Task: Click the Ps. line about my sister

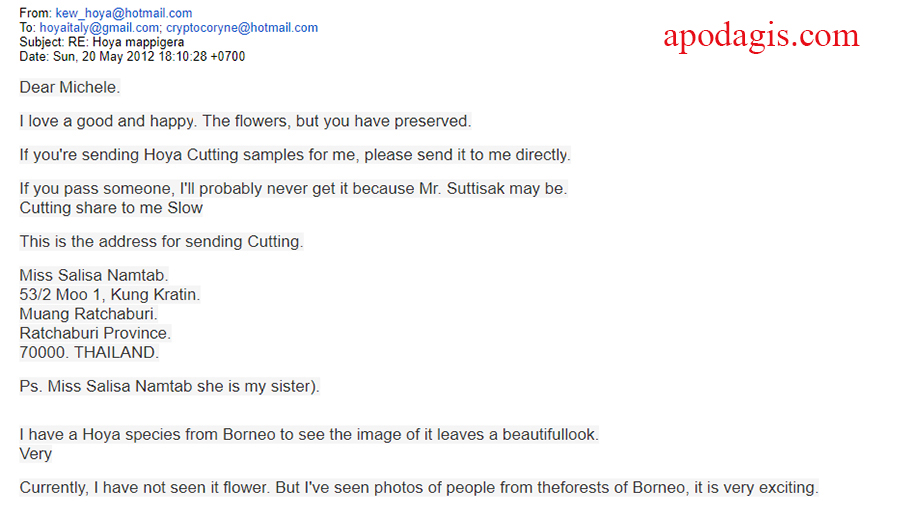Action: [x=169, y=386]
